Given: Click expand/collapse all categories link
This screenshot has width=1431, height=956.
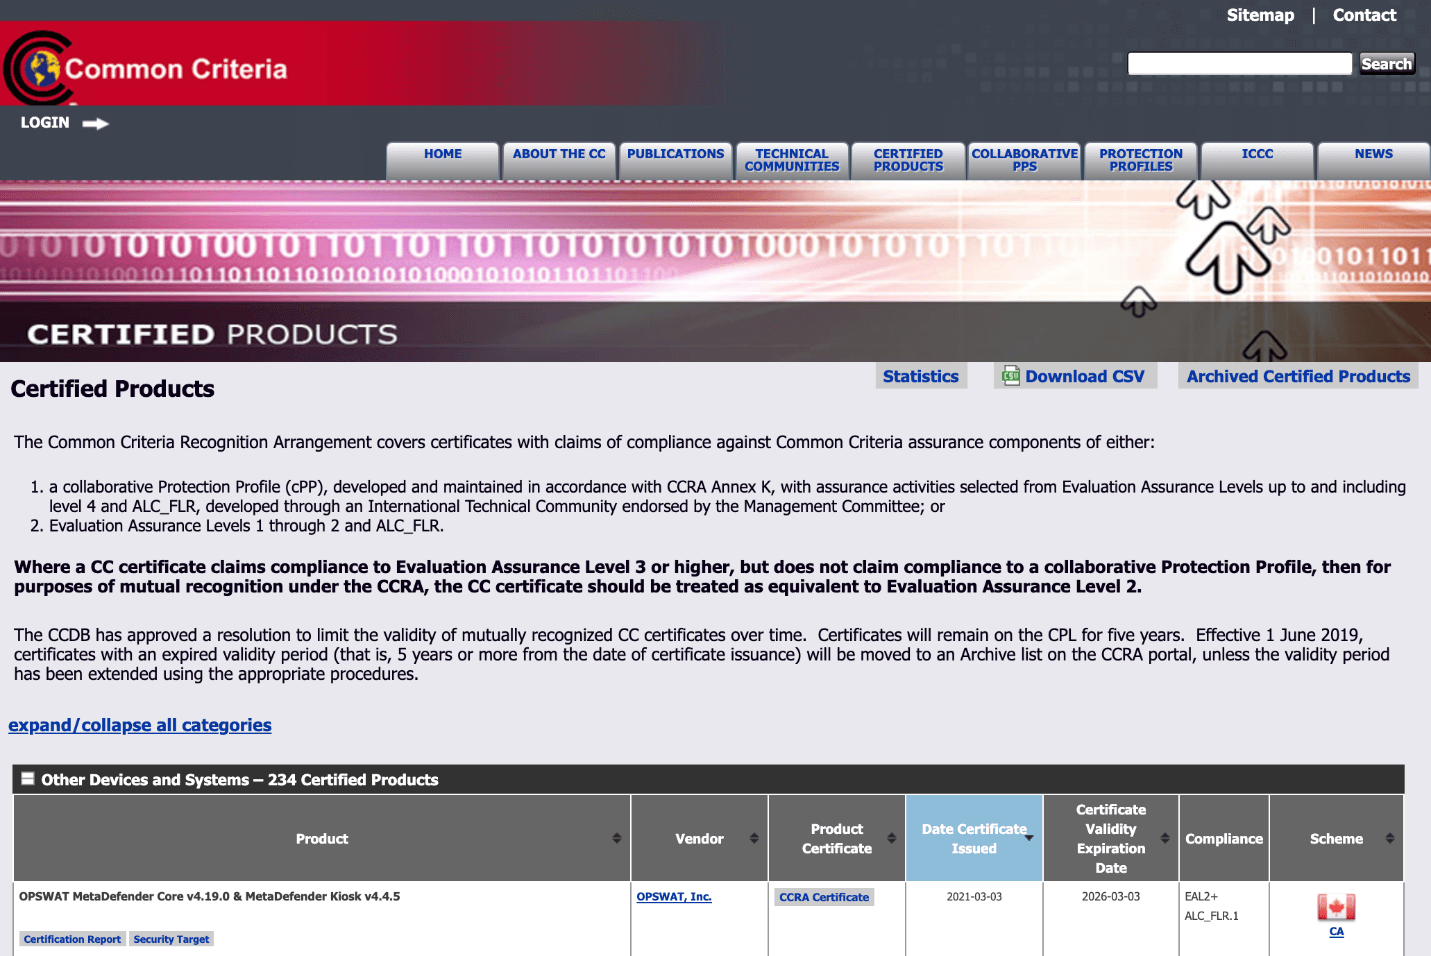Looking at the screenshot, I should tap(140, 725).
